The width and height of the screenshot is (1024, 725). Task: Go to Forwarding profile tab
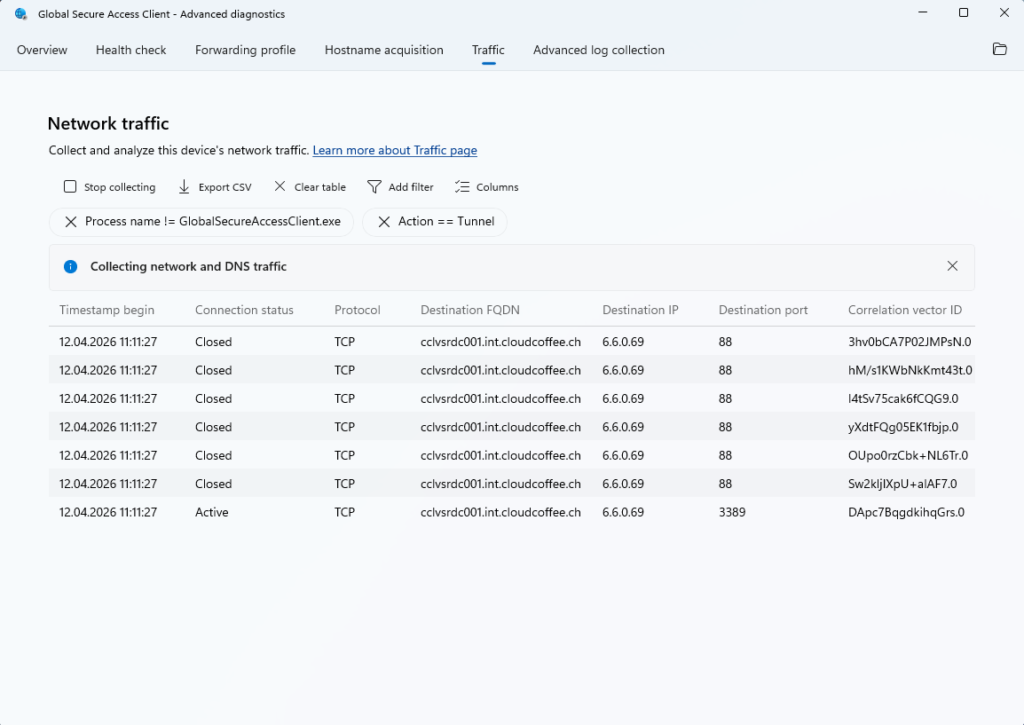pyautogui.click(x=245, y=50)
